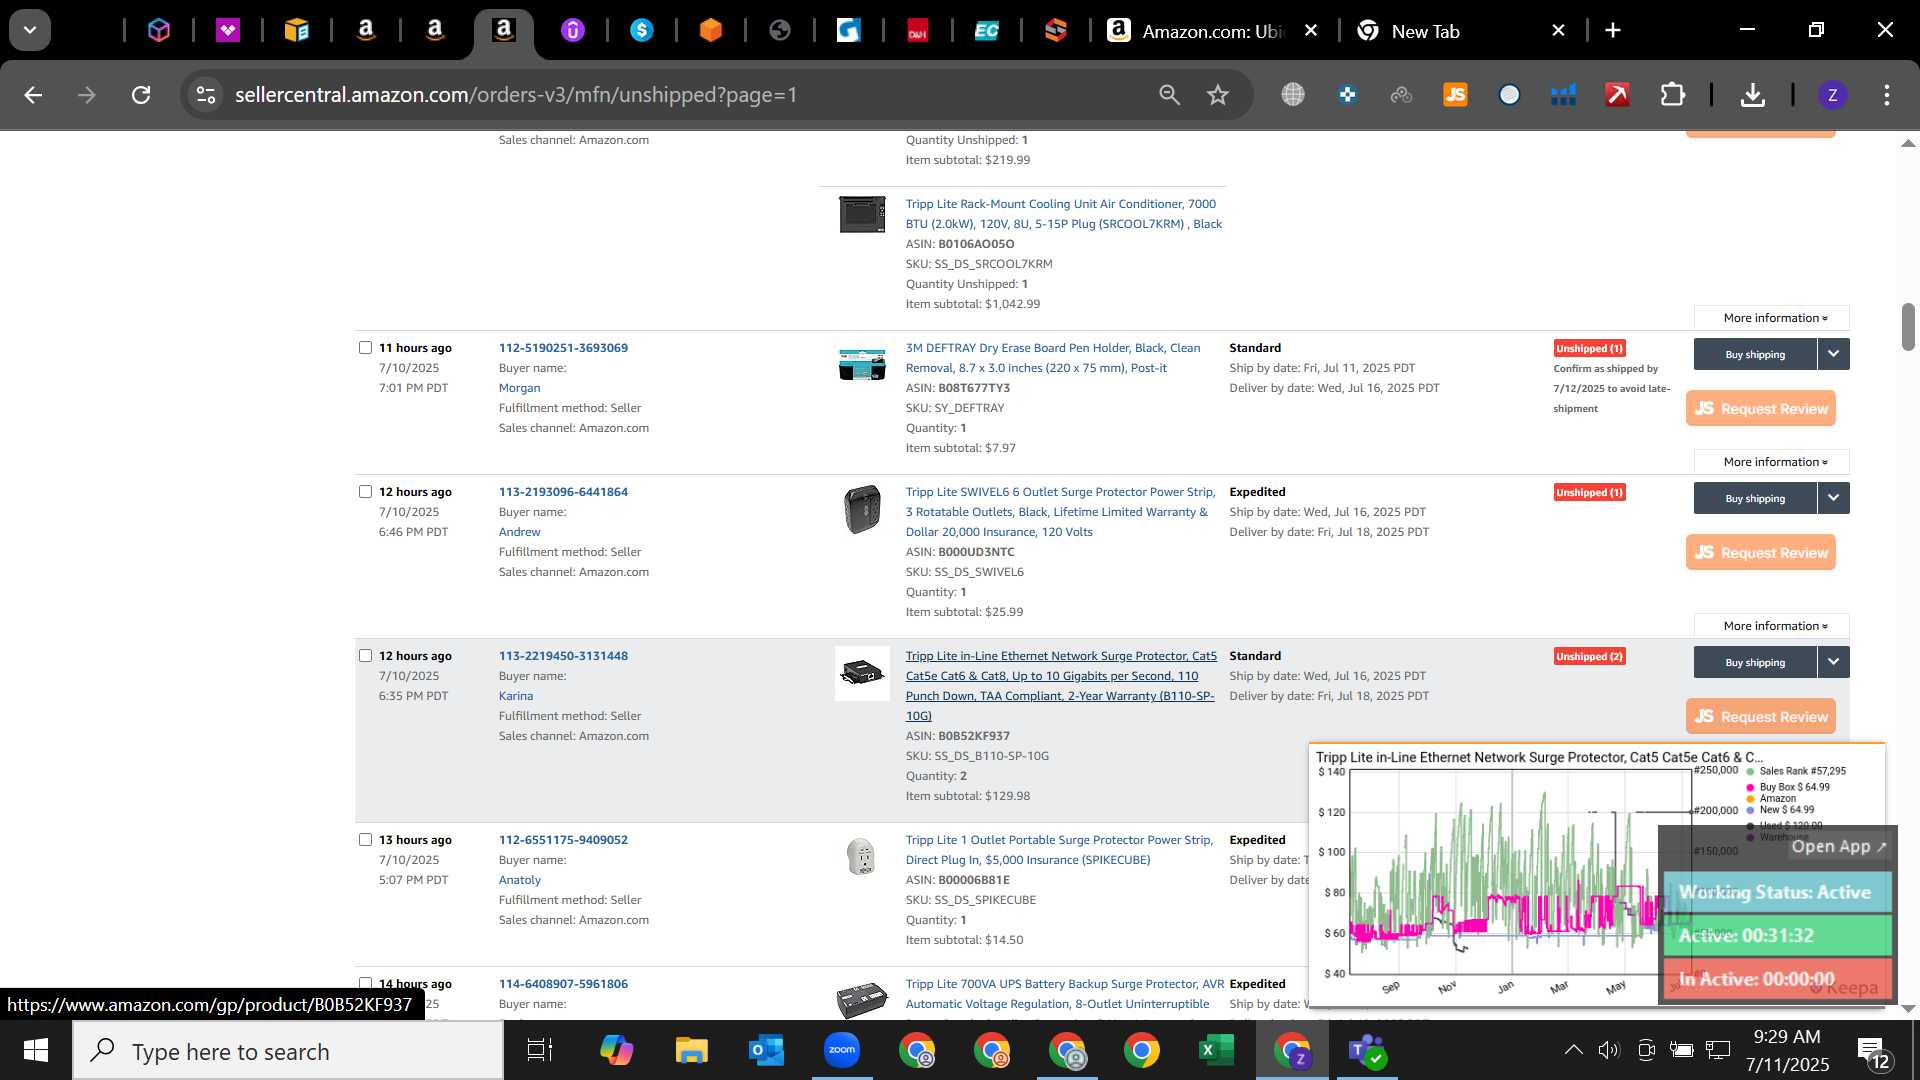Select checkbox for order 112-5190251-3693069
The image size is (1920, 1080).
pos(365,348)
